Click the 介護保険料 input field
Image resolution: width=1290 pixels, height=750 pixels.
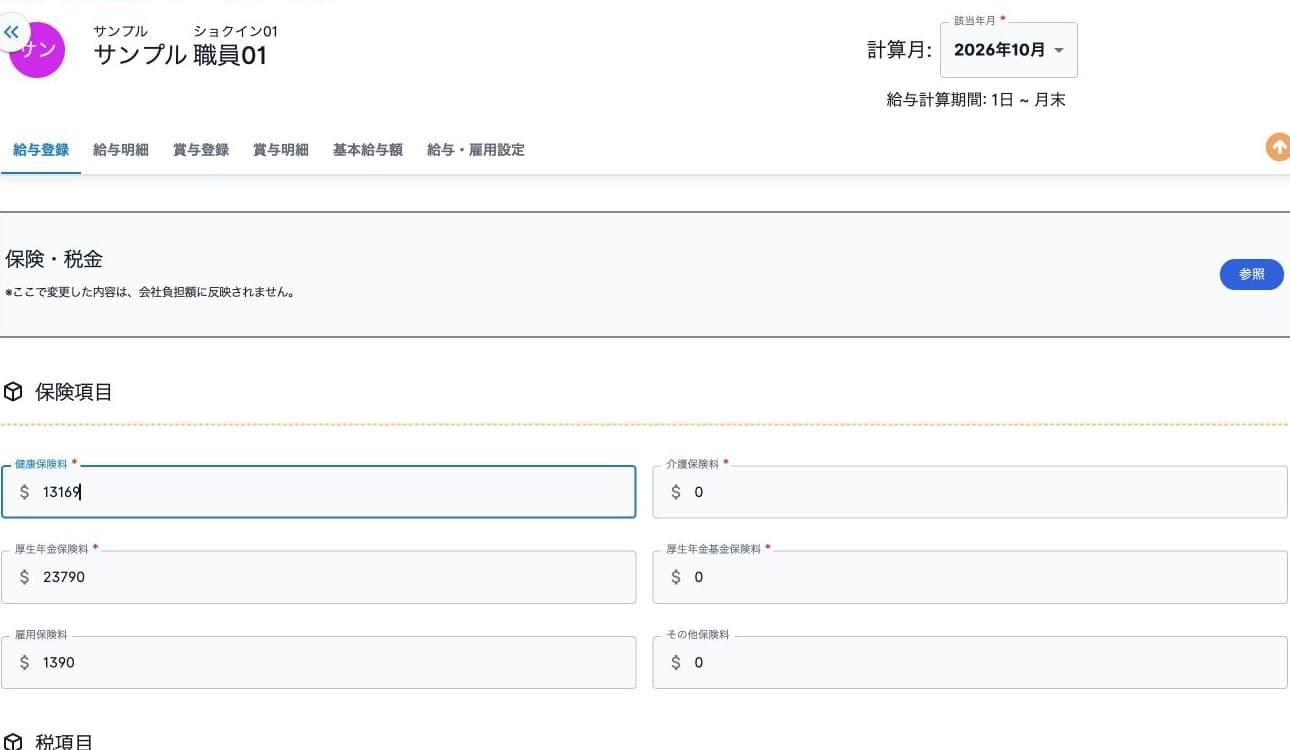coord(970,492)
